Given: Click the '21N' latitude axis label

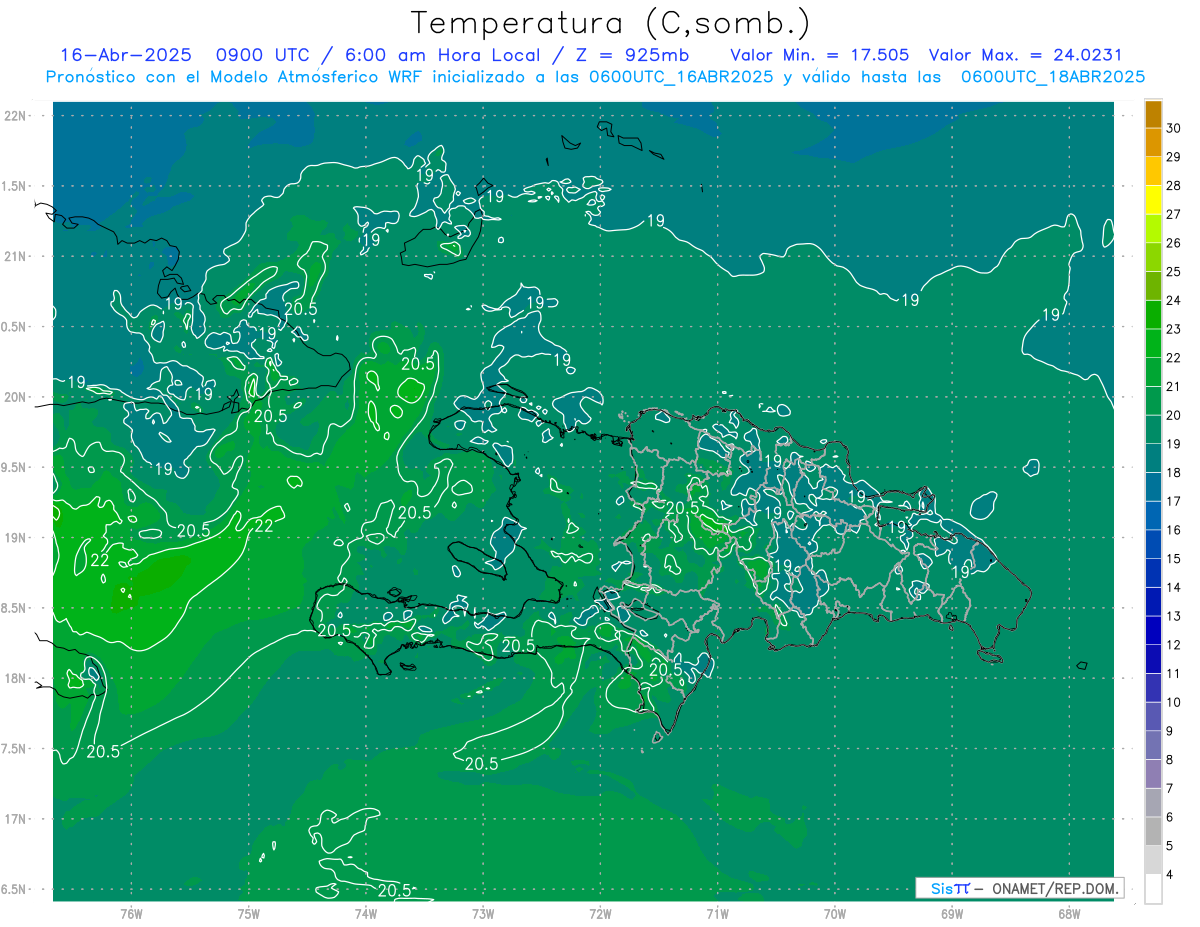Looking at the screenshot, I should coord(17,257).
